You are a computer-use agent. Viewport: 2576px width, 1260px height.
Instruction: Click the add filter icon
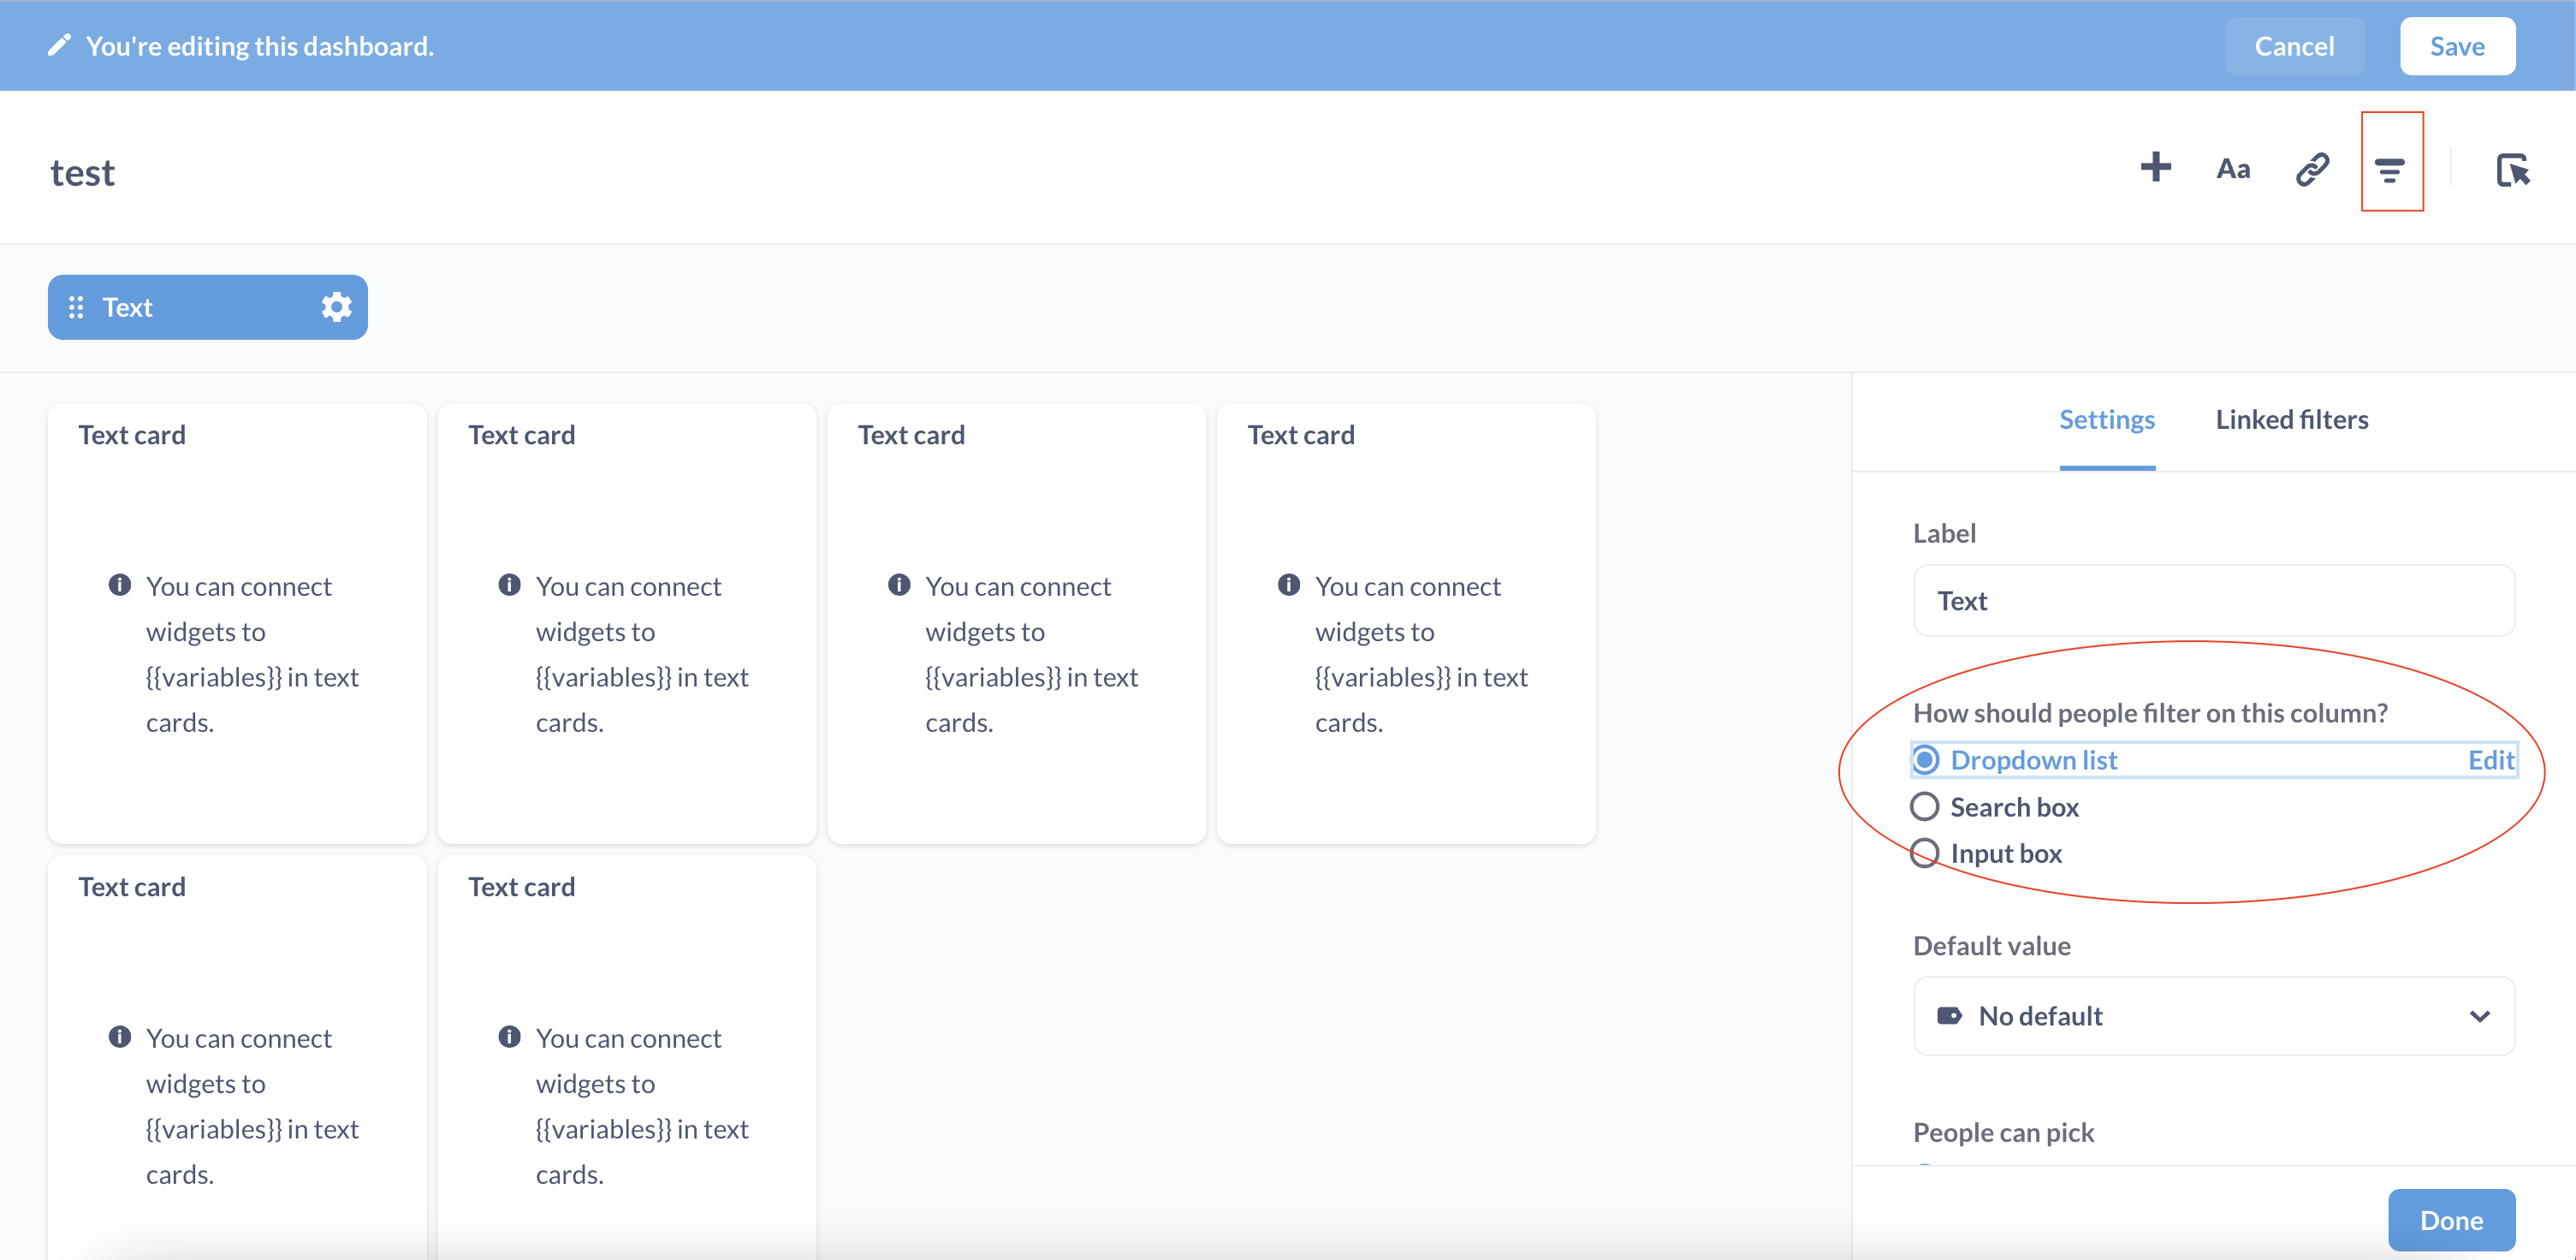(x=2390, y=170)
